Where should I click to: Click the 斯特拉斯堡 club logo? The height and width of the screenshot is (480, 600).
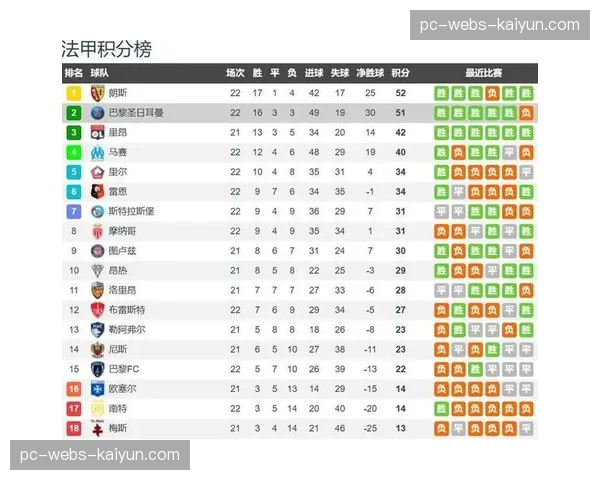97,211
